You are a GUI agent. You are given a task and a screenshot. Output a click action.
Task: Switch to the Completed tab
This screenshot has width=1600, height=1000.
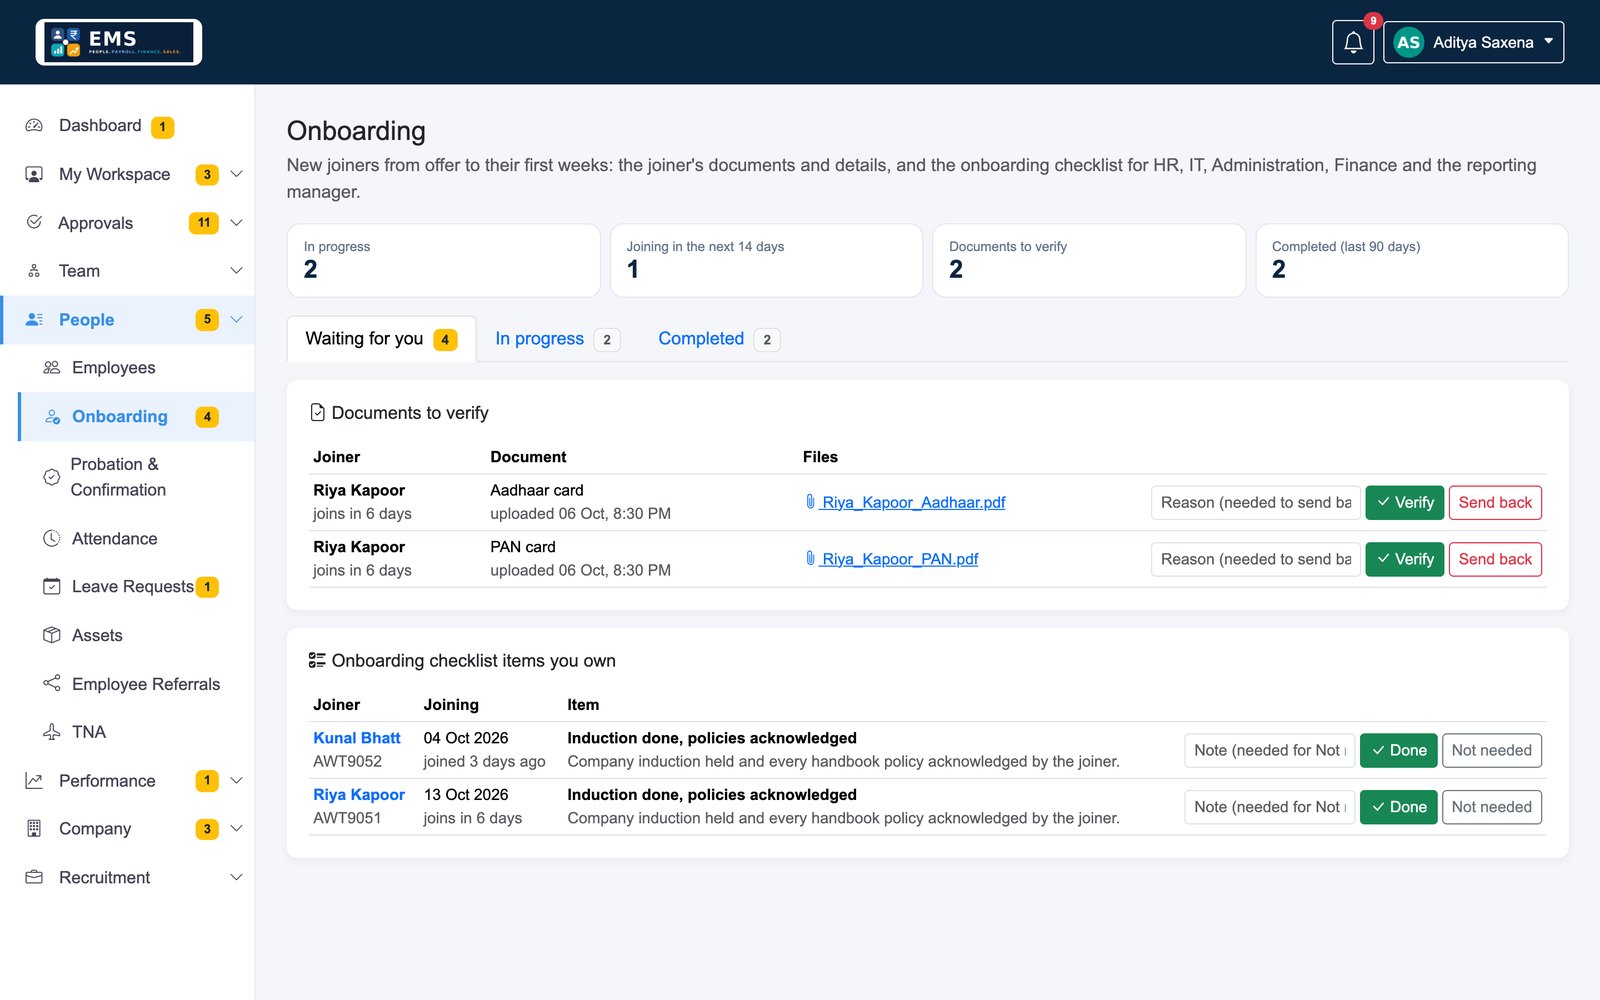(718, 339)
